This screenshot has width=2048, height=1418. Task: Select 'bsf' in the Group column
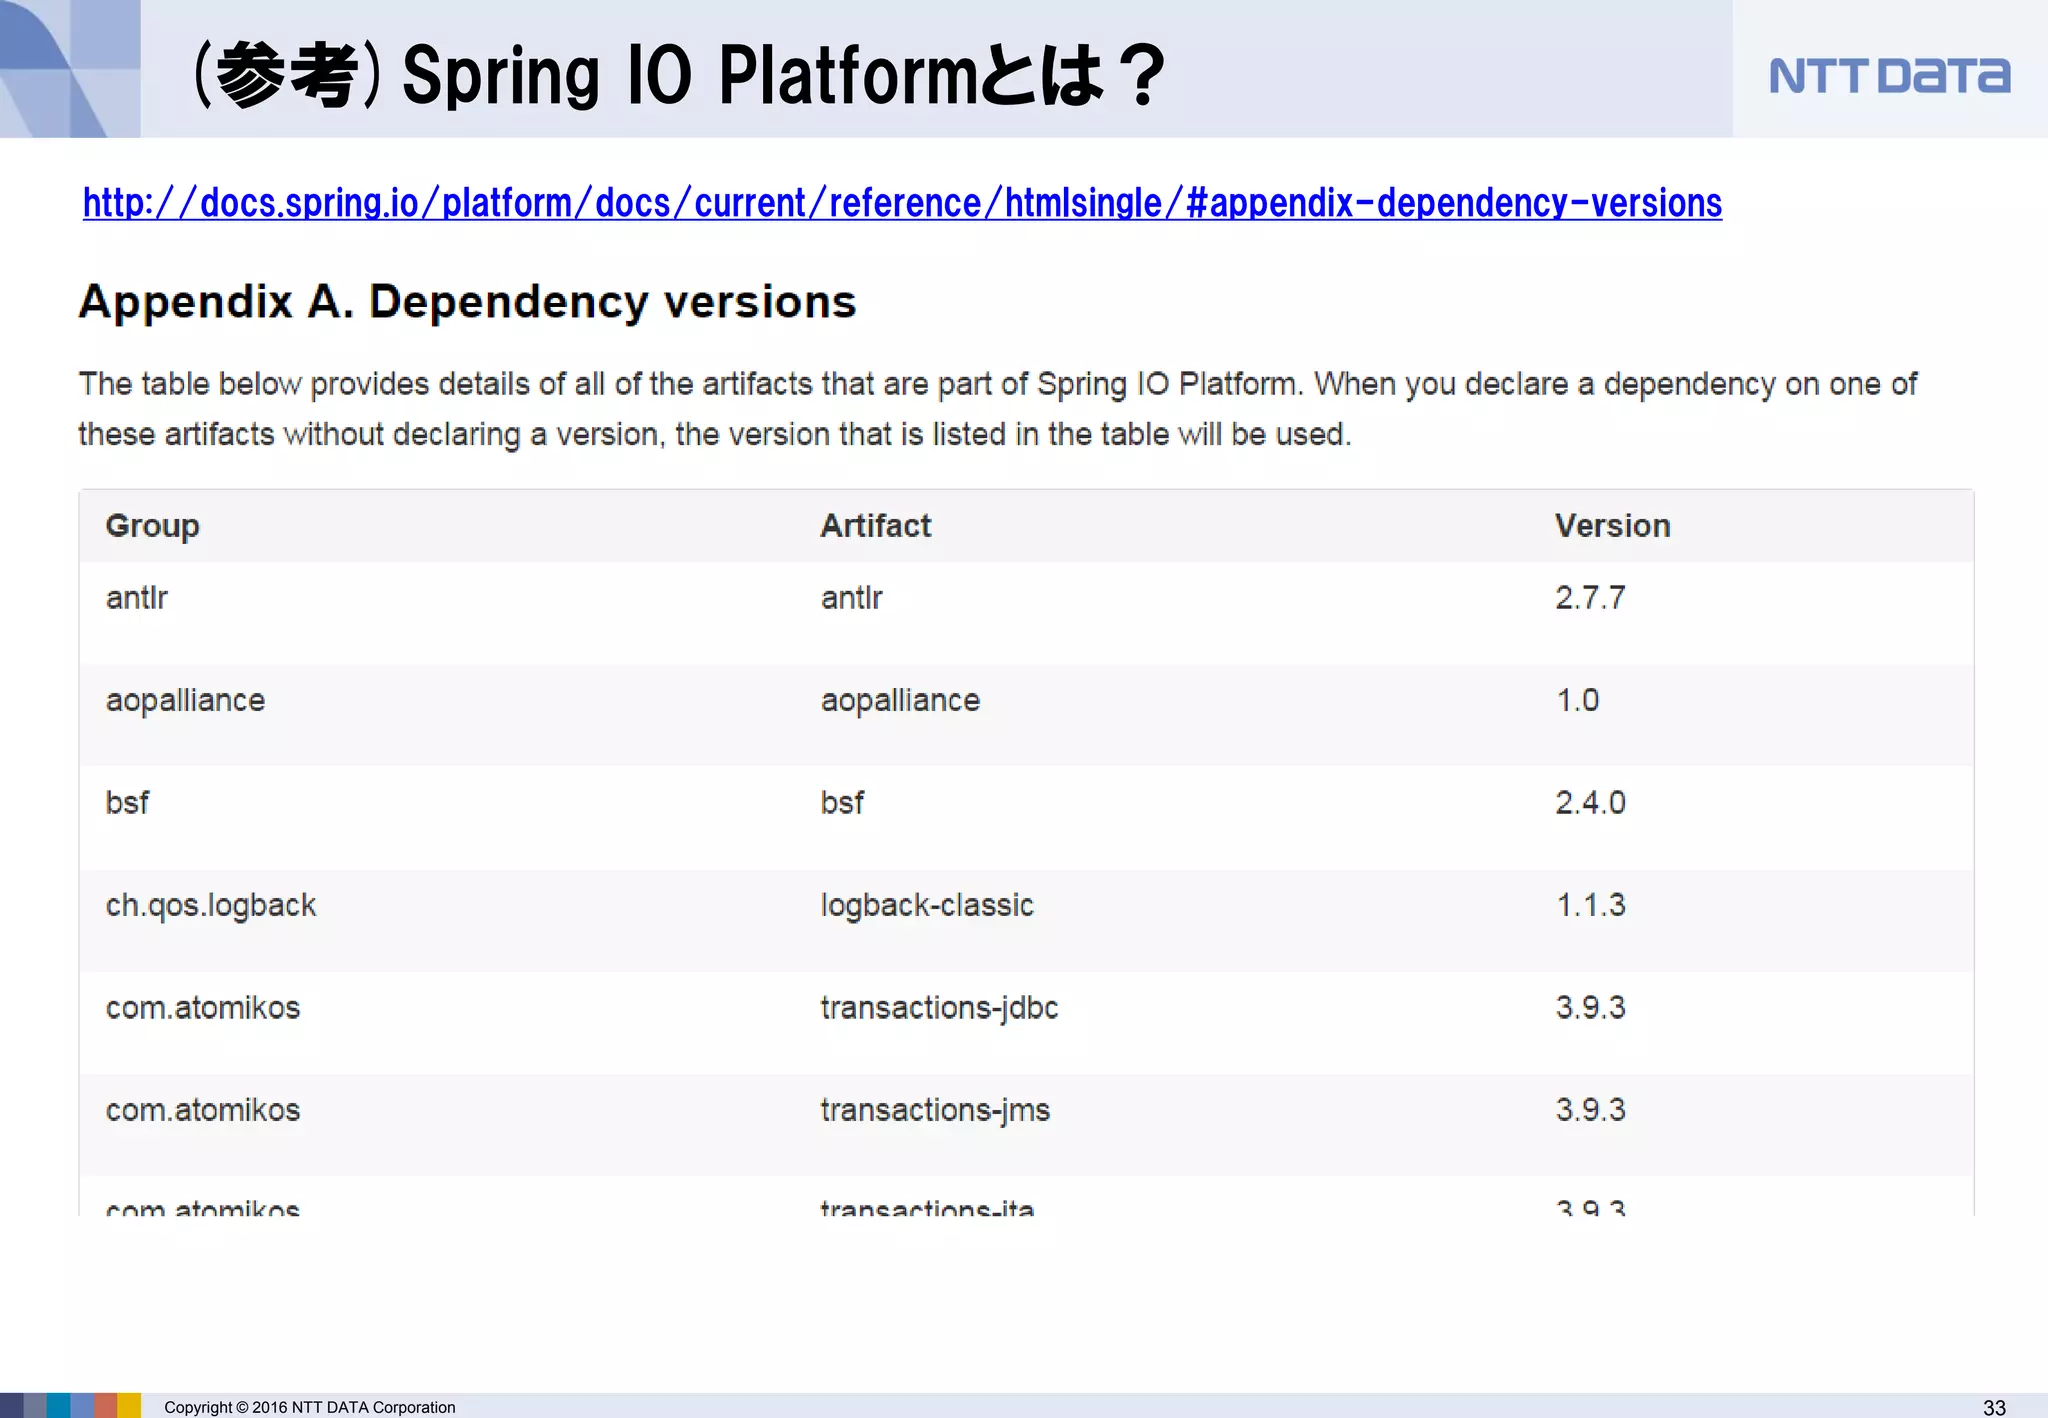(x=127, y=802)
